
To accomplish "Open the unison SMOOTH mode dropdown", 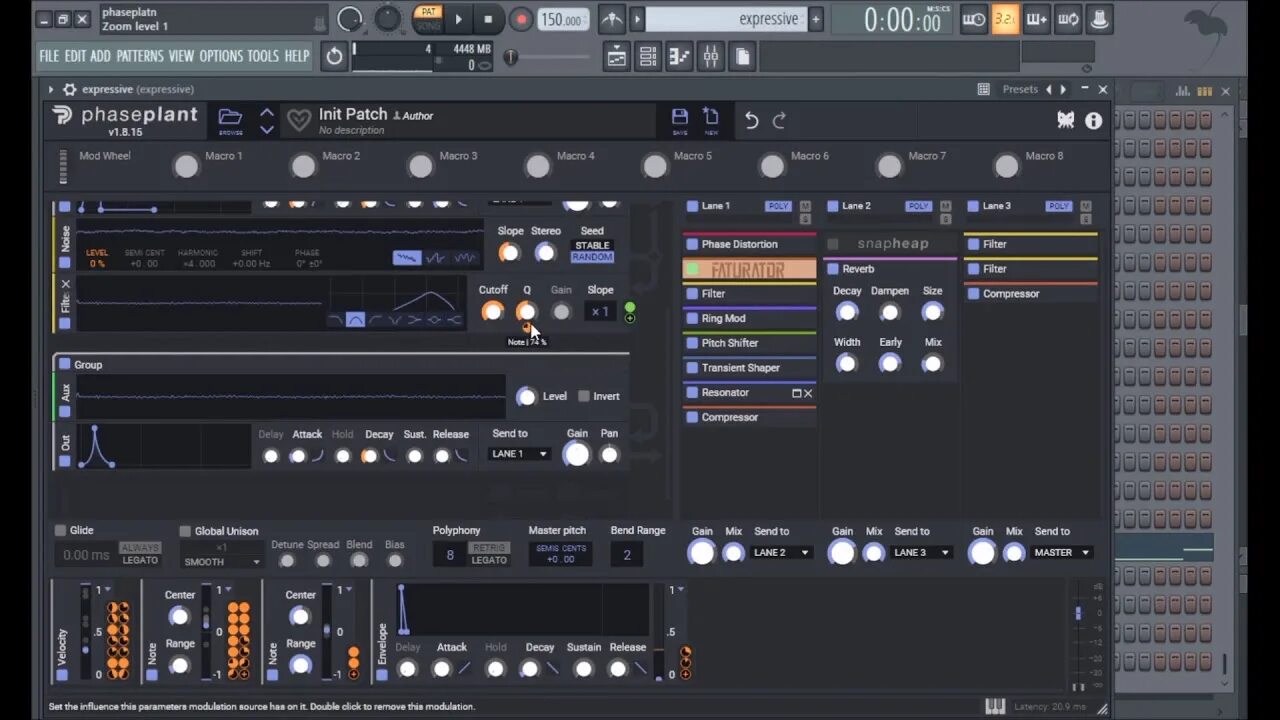I will pos(221,562).
